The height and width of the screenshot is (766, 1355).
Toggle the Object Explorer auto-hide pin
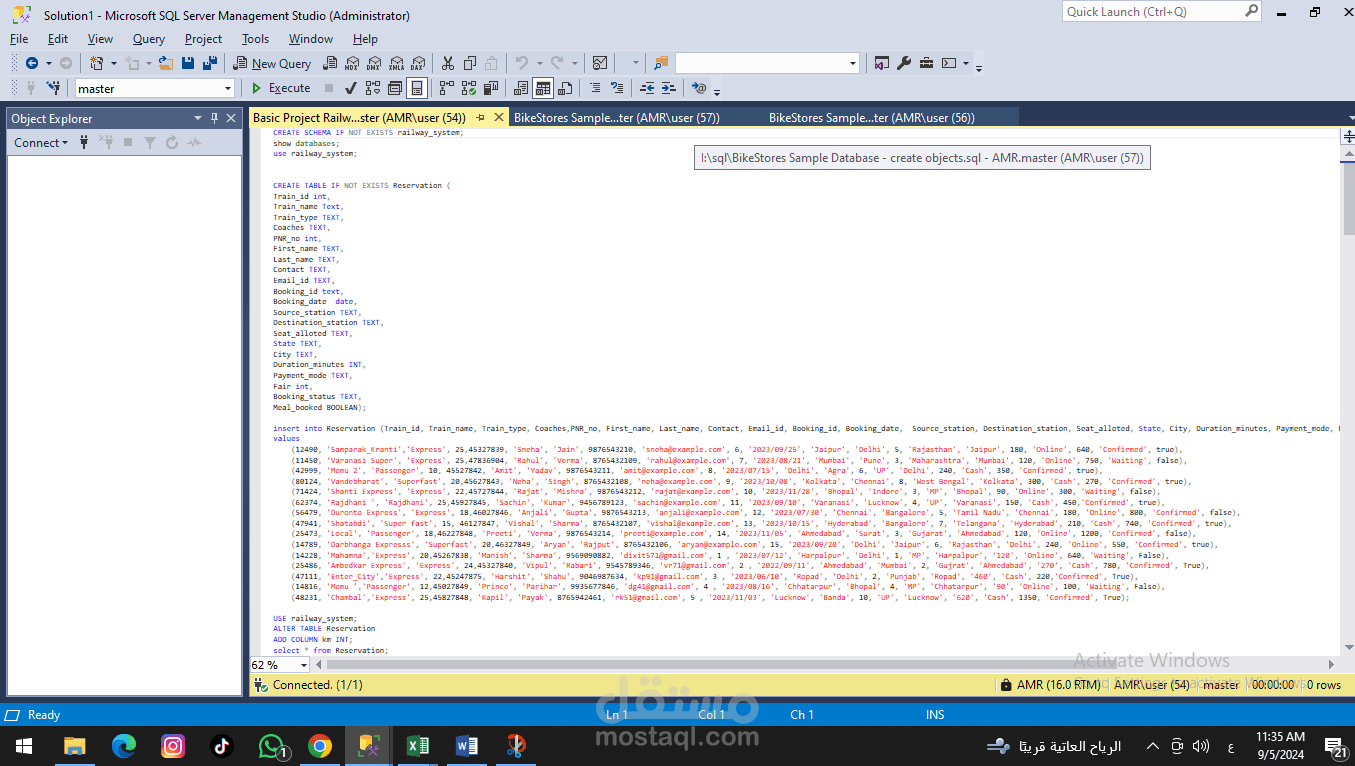[x=214, y=118]
